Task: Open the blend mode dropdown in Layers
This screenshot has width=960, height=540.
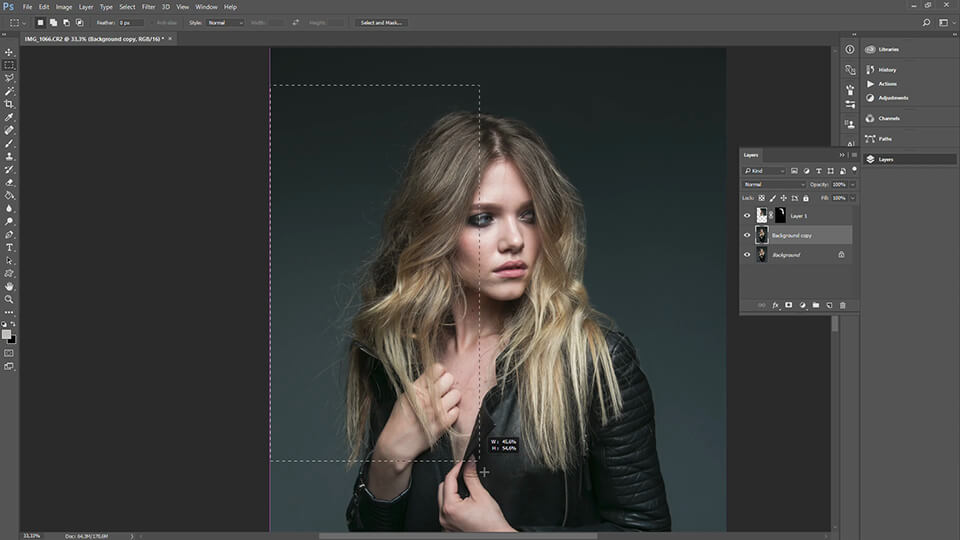Action: 774,184
